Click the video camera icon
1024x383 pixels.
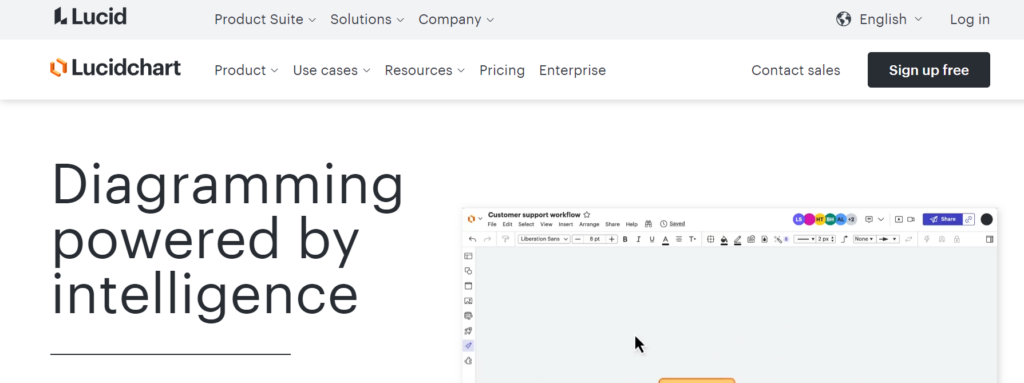tap(911, 219)
